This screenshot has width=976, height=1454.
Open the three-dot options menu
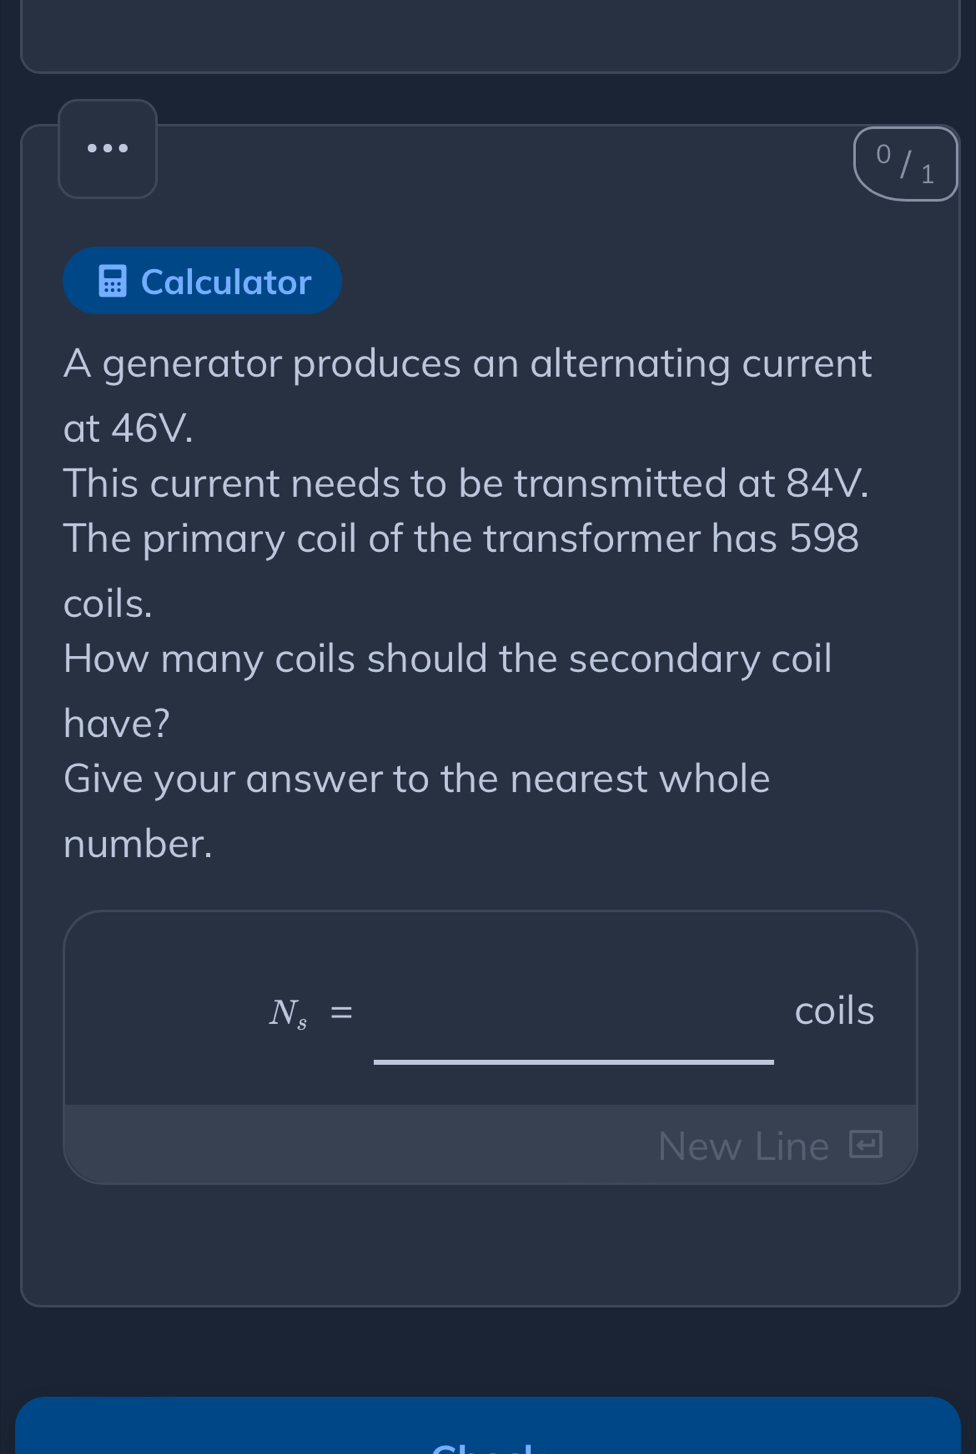(x=108, y=149)
